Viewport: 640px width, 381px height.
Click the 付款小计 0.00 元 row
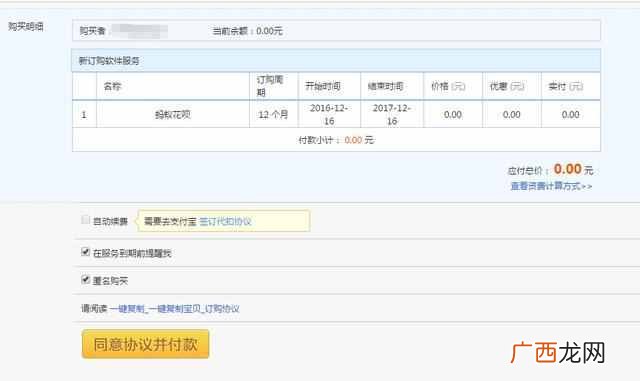point(336,140)
